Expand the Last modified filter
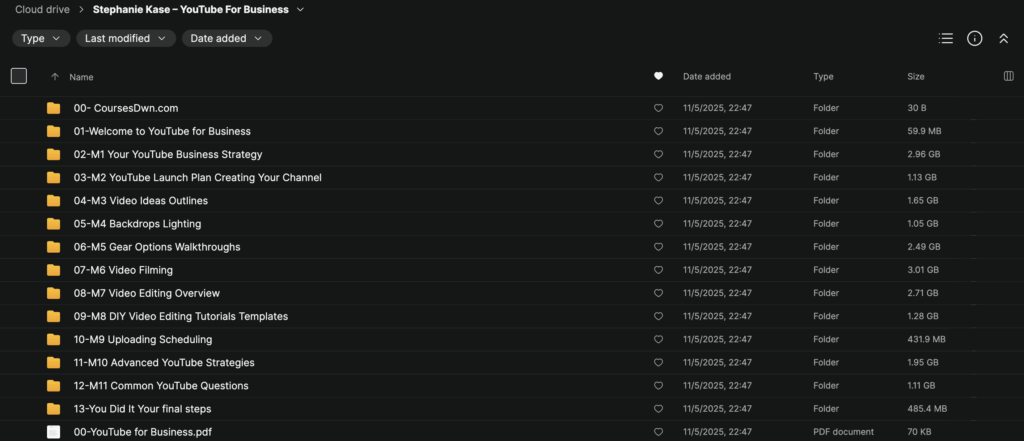 (x=126, y=38)
